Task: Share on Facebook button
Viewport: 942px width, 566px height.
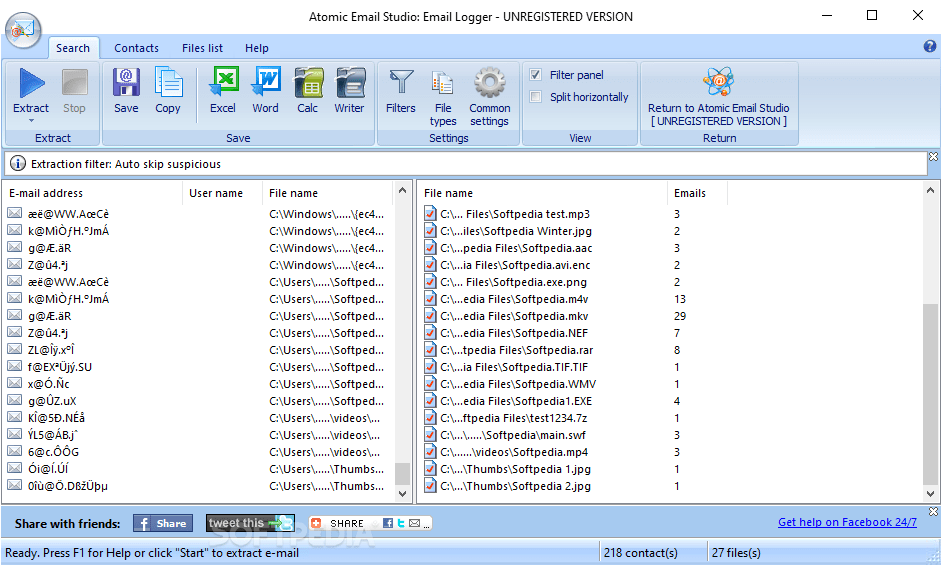Action: 163,523
